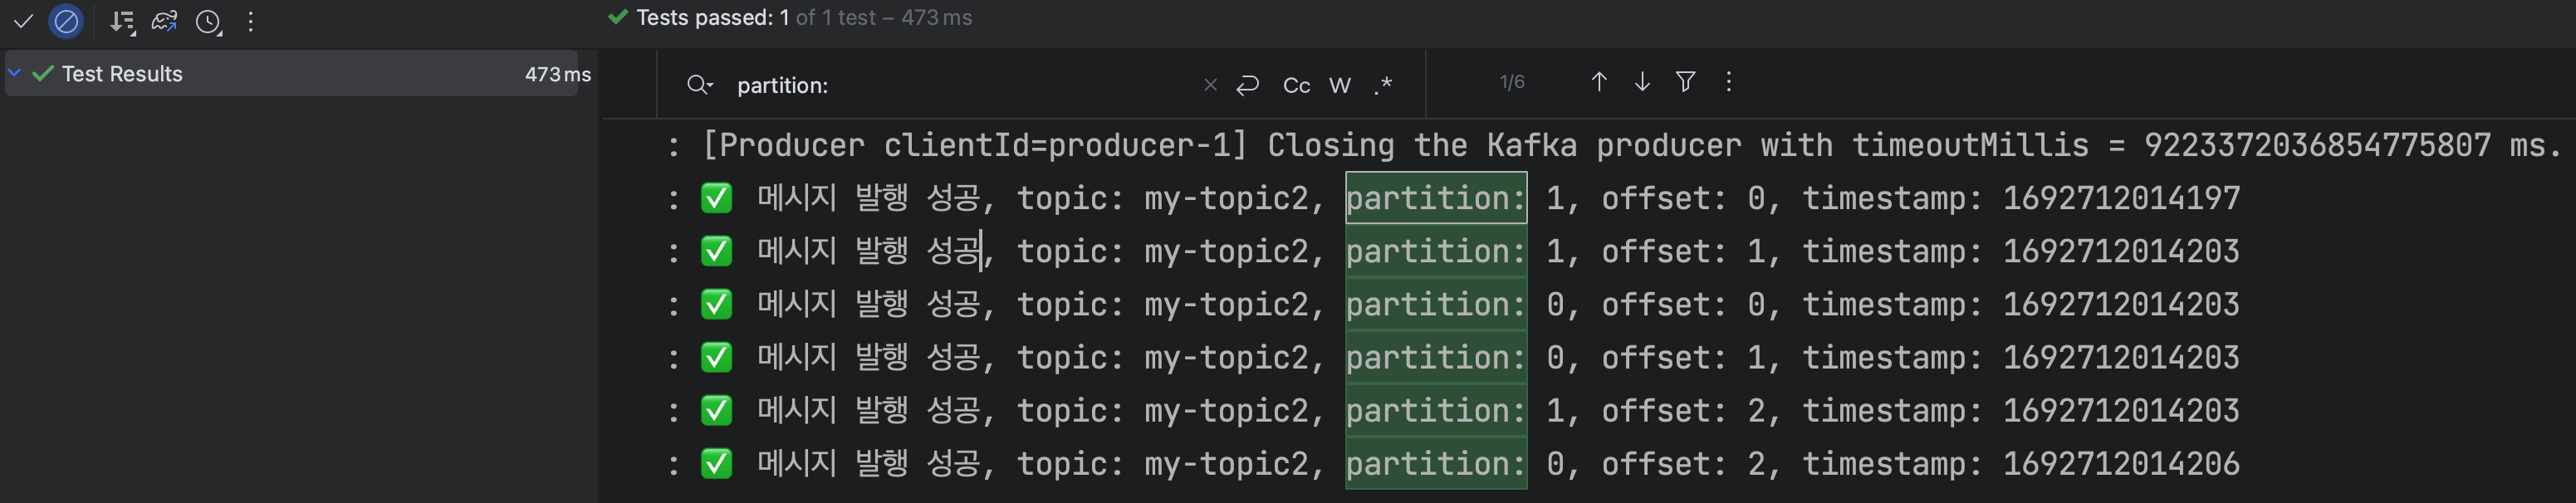Screen dimensions: 2576x503
Task: Toggle the show ignored tests button
Action: click(66, 21)
